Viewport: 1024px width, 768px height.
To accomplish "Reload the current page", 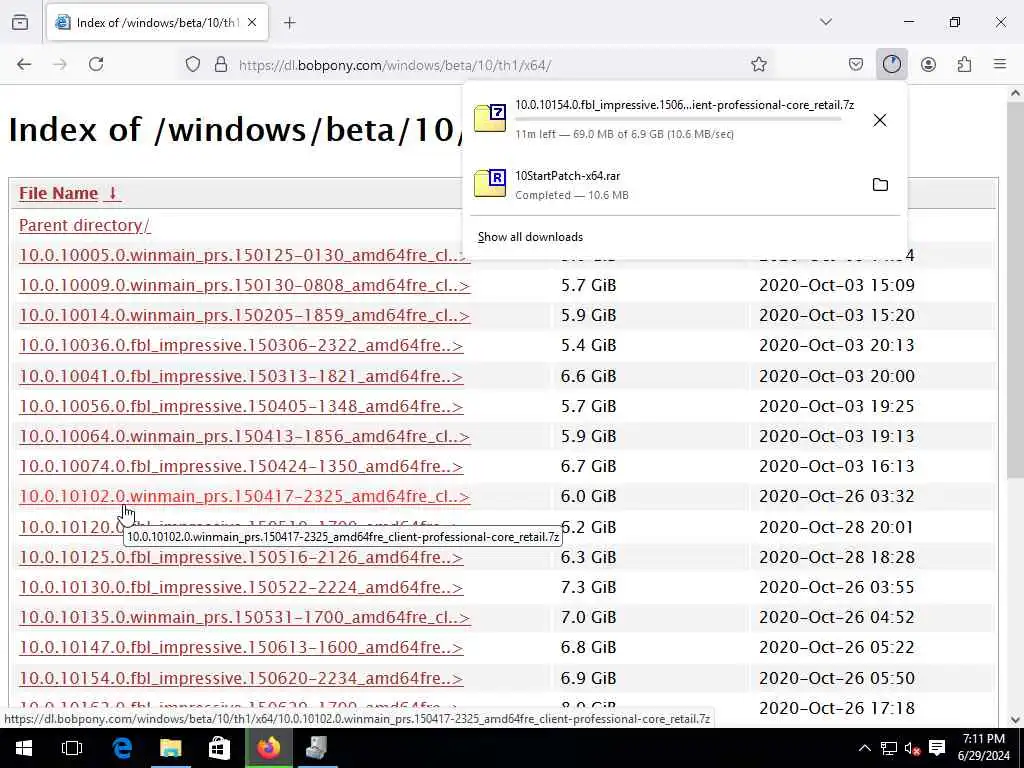I will pyautogui.click(x=96, y=64).
